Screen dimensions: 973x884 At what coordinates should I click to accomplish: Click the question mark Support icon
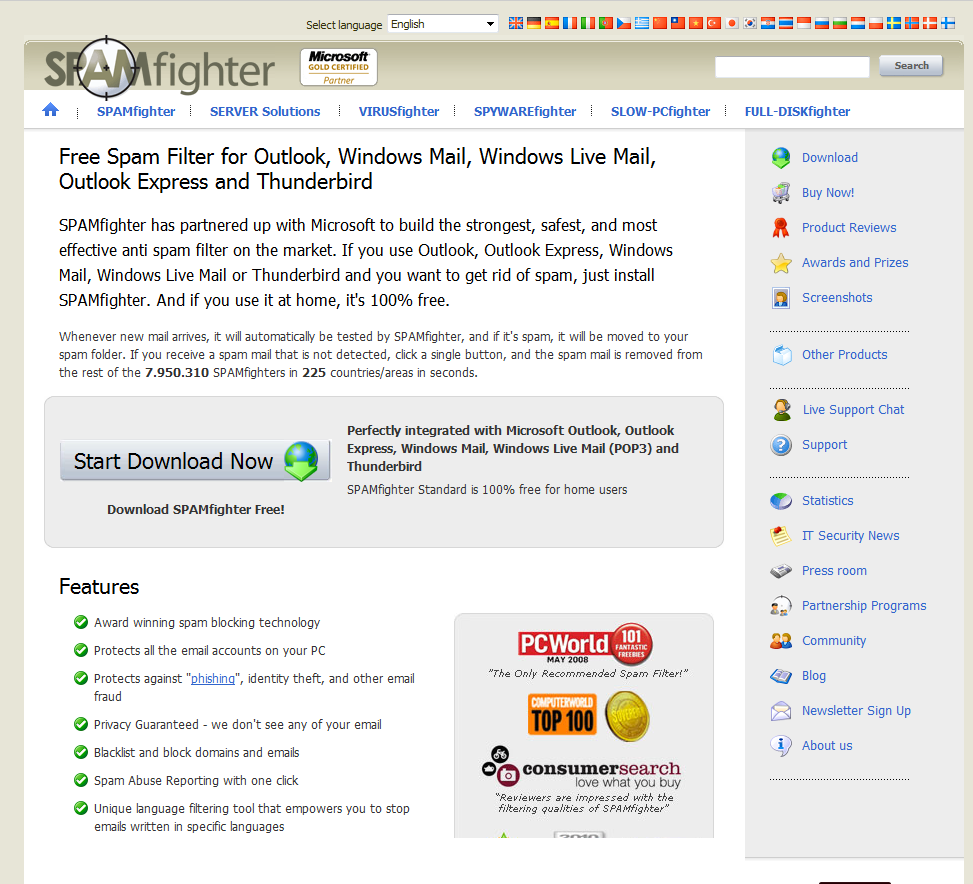click(781, 445)
